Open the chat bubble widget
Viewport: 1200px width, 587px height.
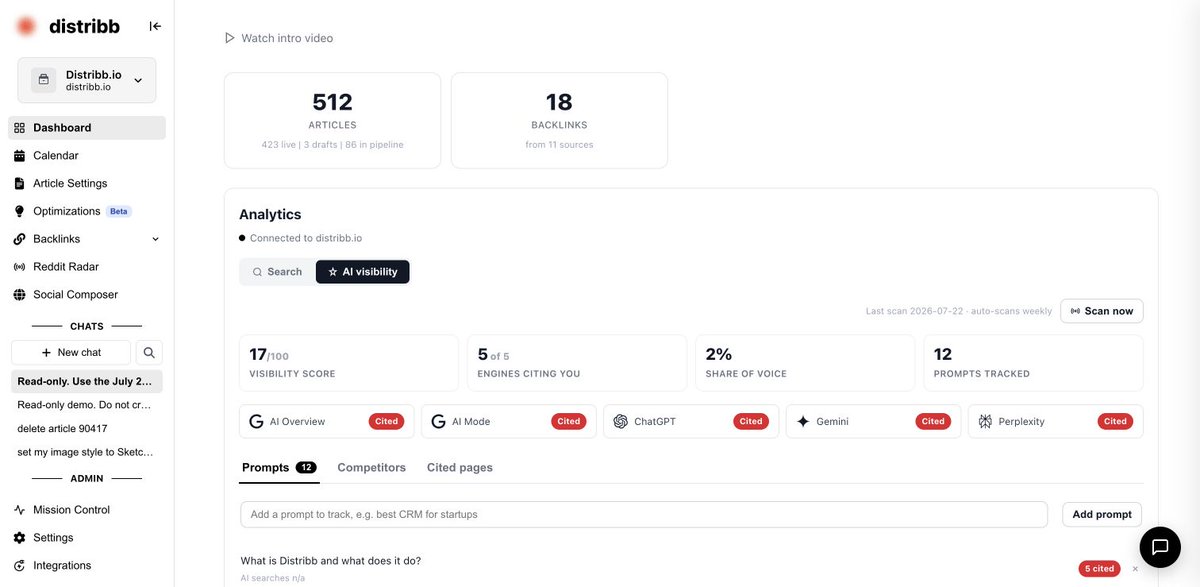point(1160,547)
